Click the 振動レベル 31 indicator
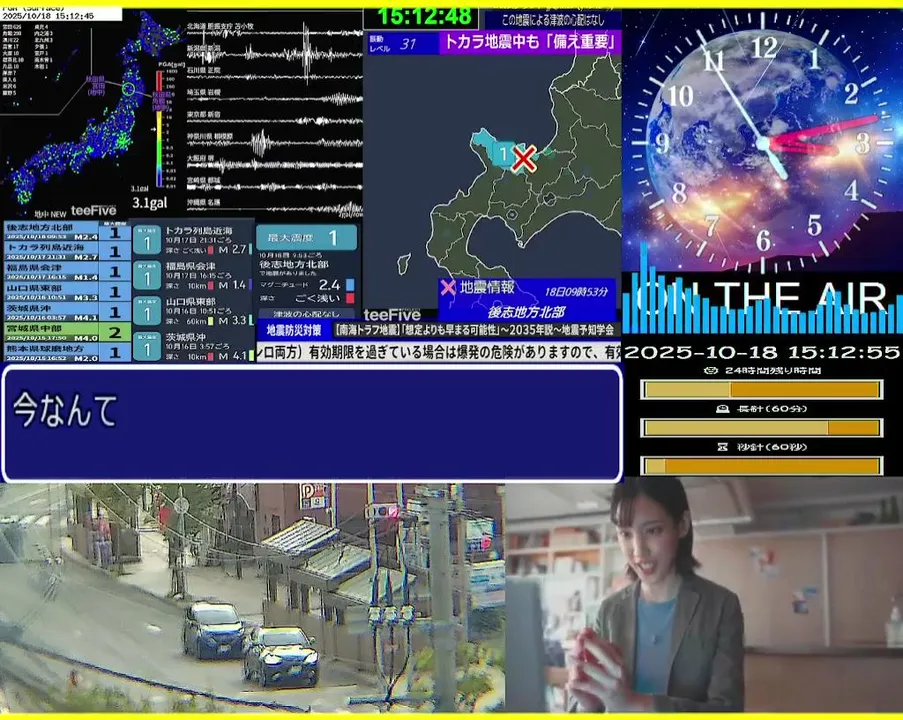Image resolution: width=903 pixels, height=720 pixels. [403, 43]
